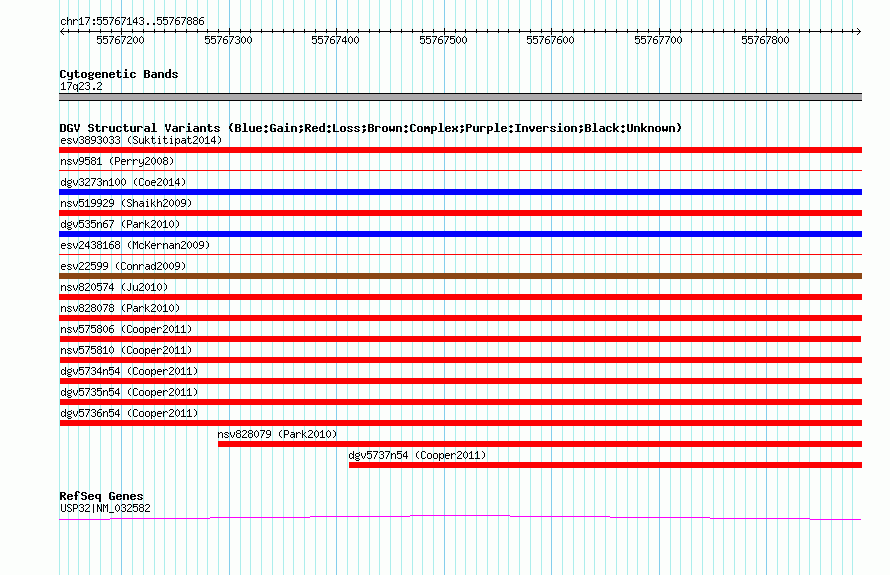Click ruler position 55767800

pyautogui.click(x=766, y=40)
